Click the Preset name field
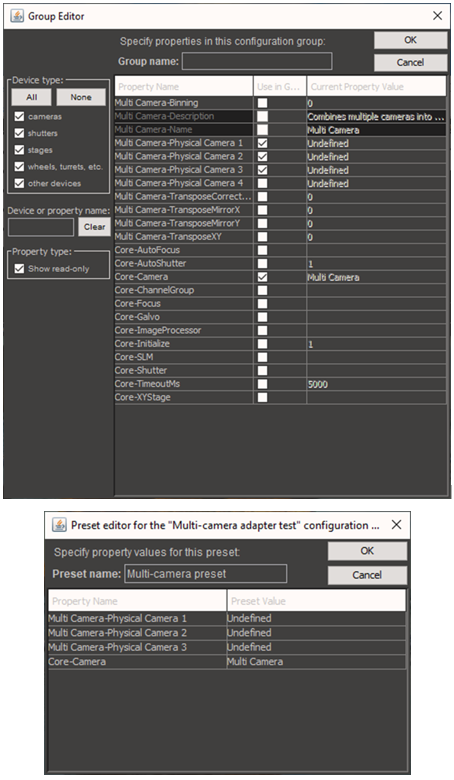Viewport: 454px width, 780px height. [205, 574]
